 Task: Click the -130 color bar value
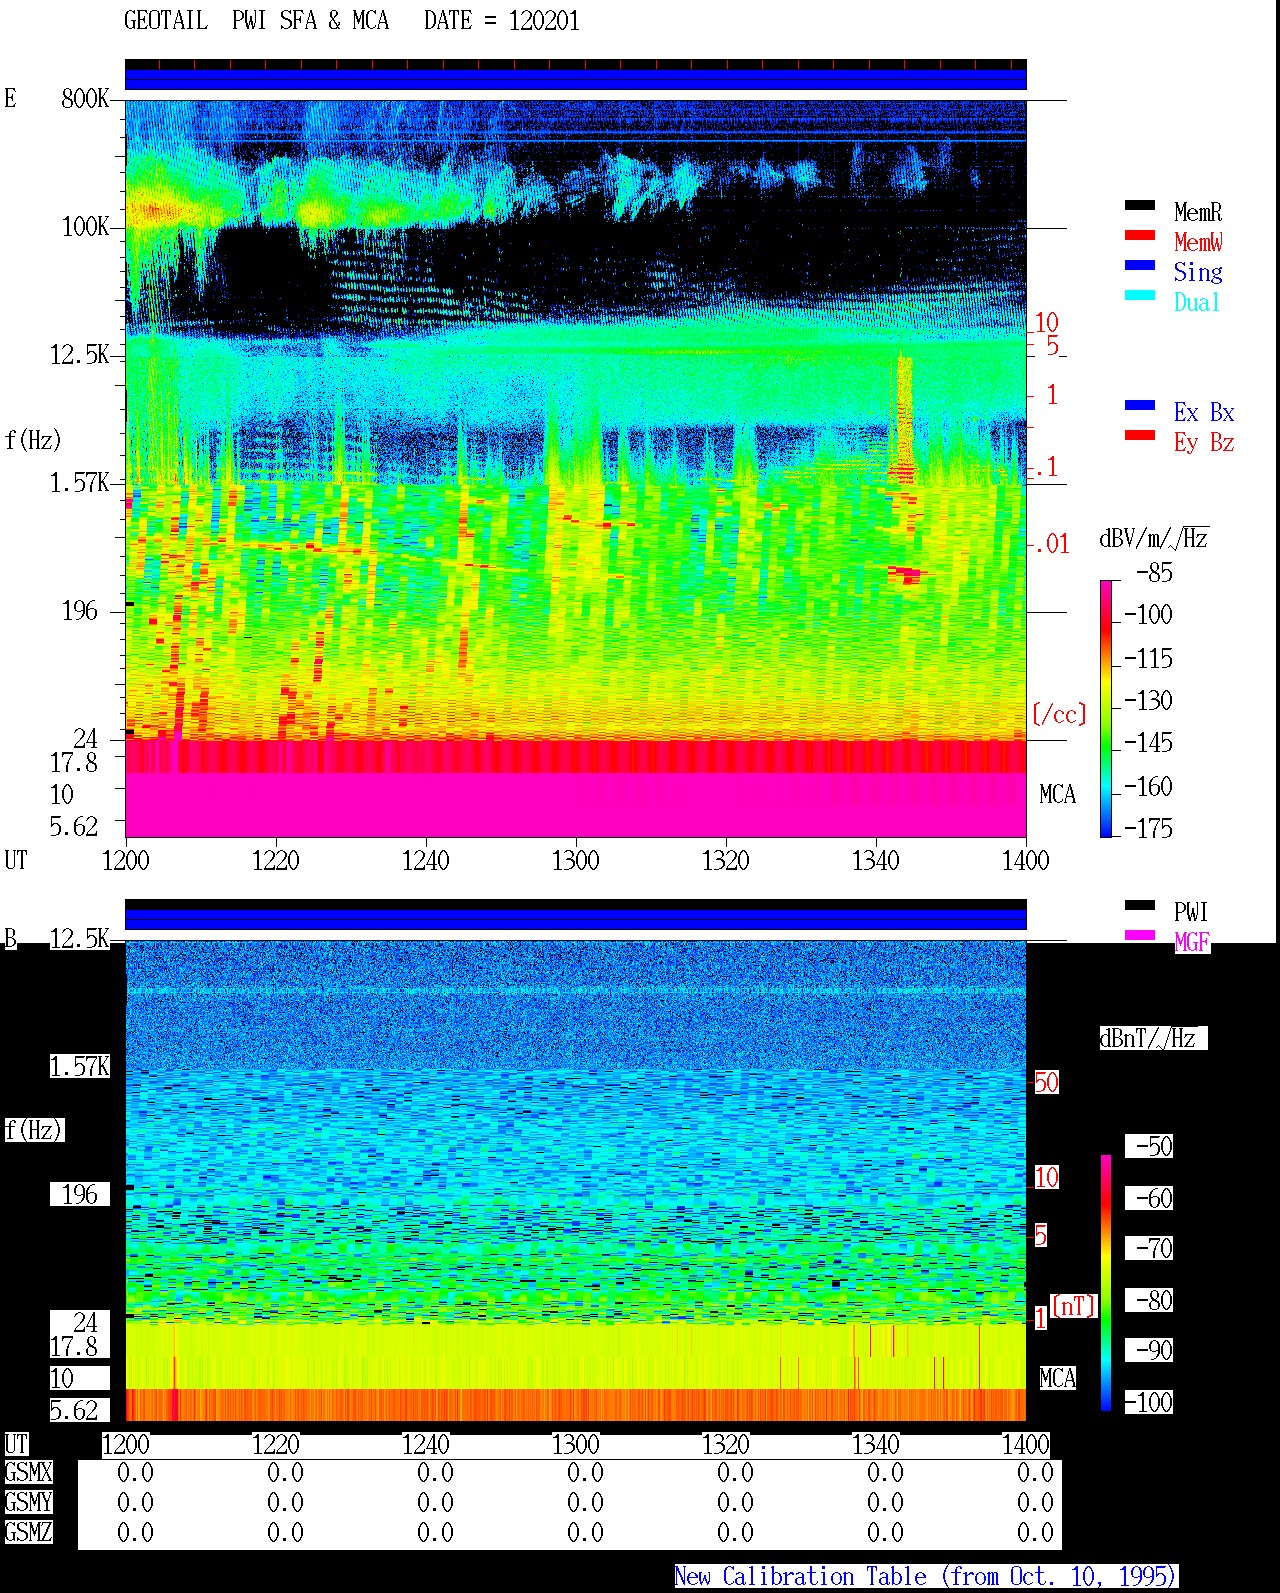click(x=1148, y=701)
